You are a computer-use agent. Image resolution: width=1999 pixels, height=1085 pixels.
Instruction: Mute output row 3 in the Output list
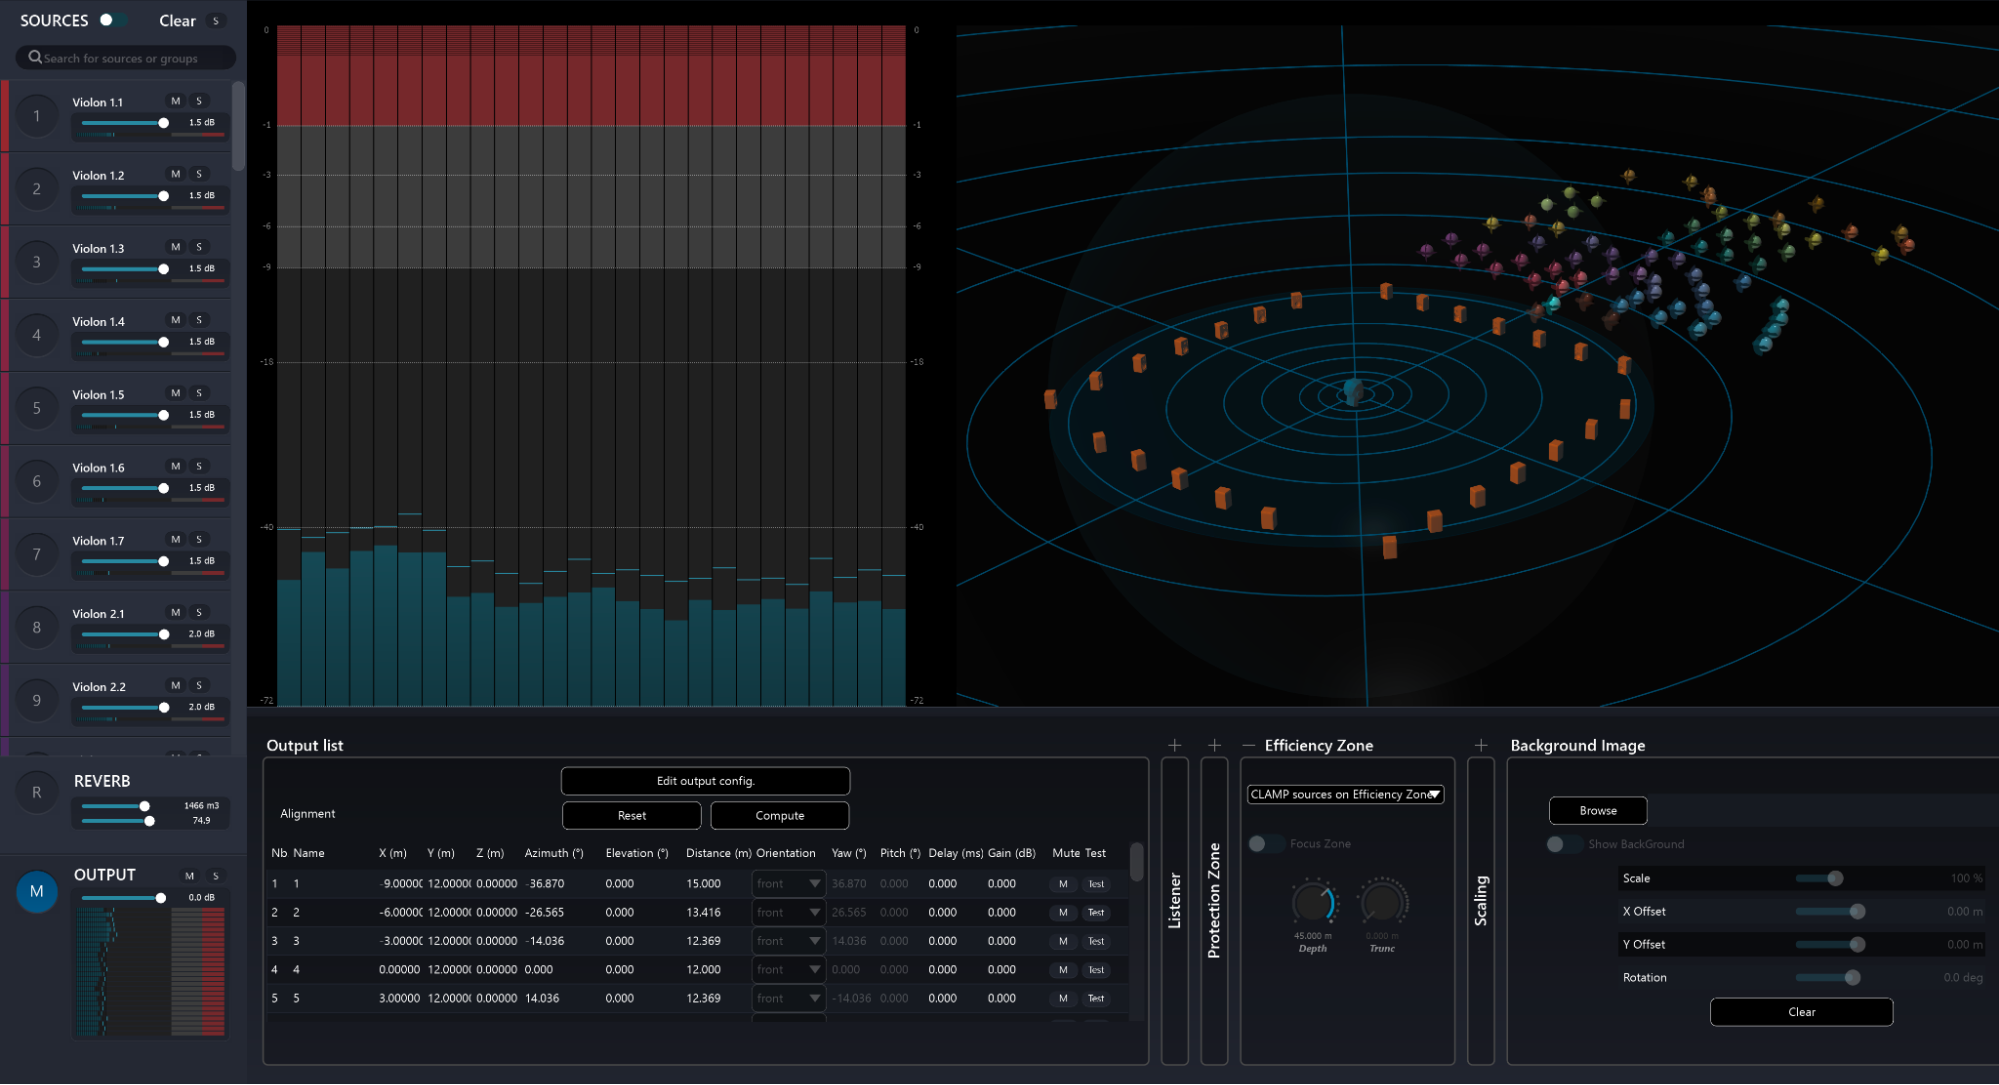[x=1063, y=941]
